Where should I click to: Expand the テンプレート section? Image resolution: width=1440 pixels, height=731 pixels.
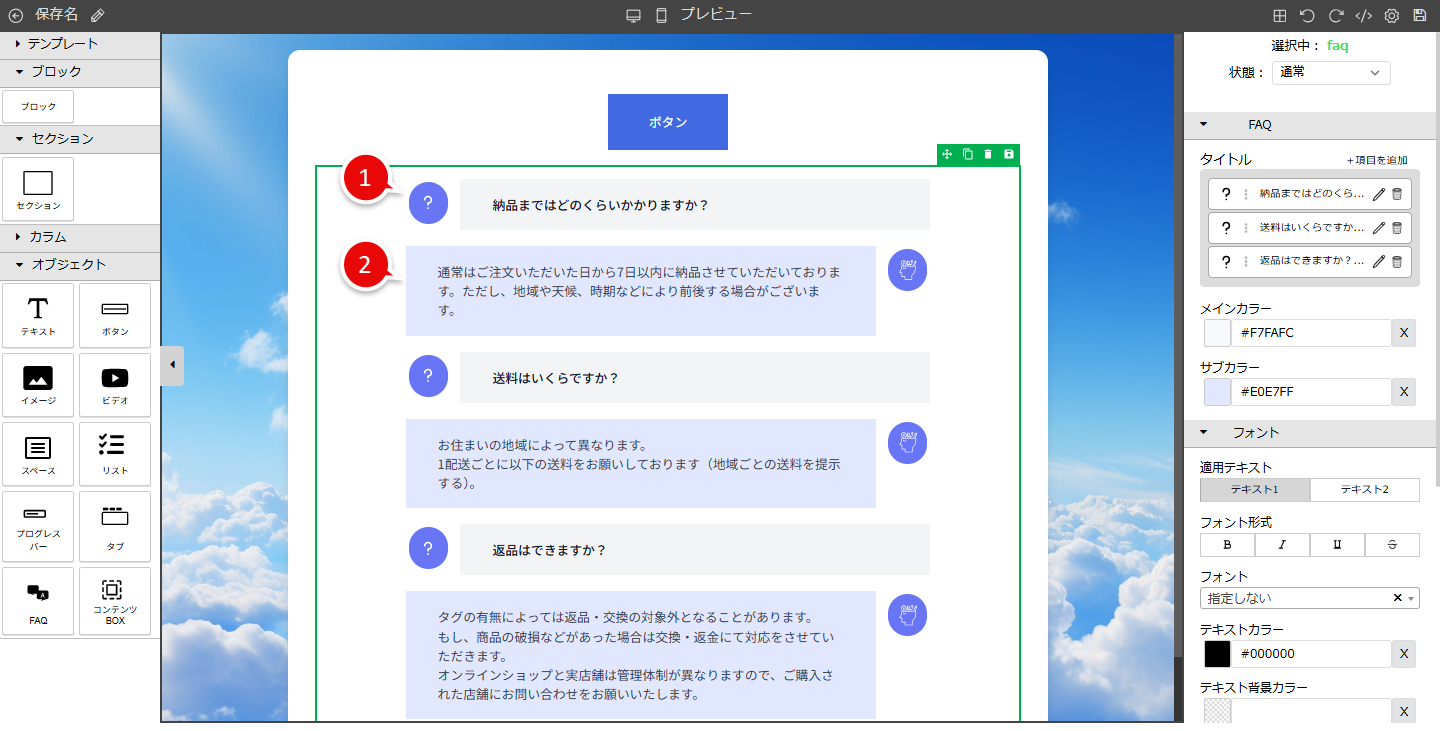pyautogui.click(x=62, y=44)
